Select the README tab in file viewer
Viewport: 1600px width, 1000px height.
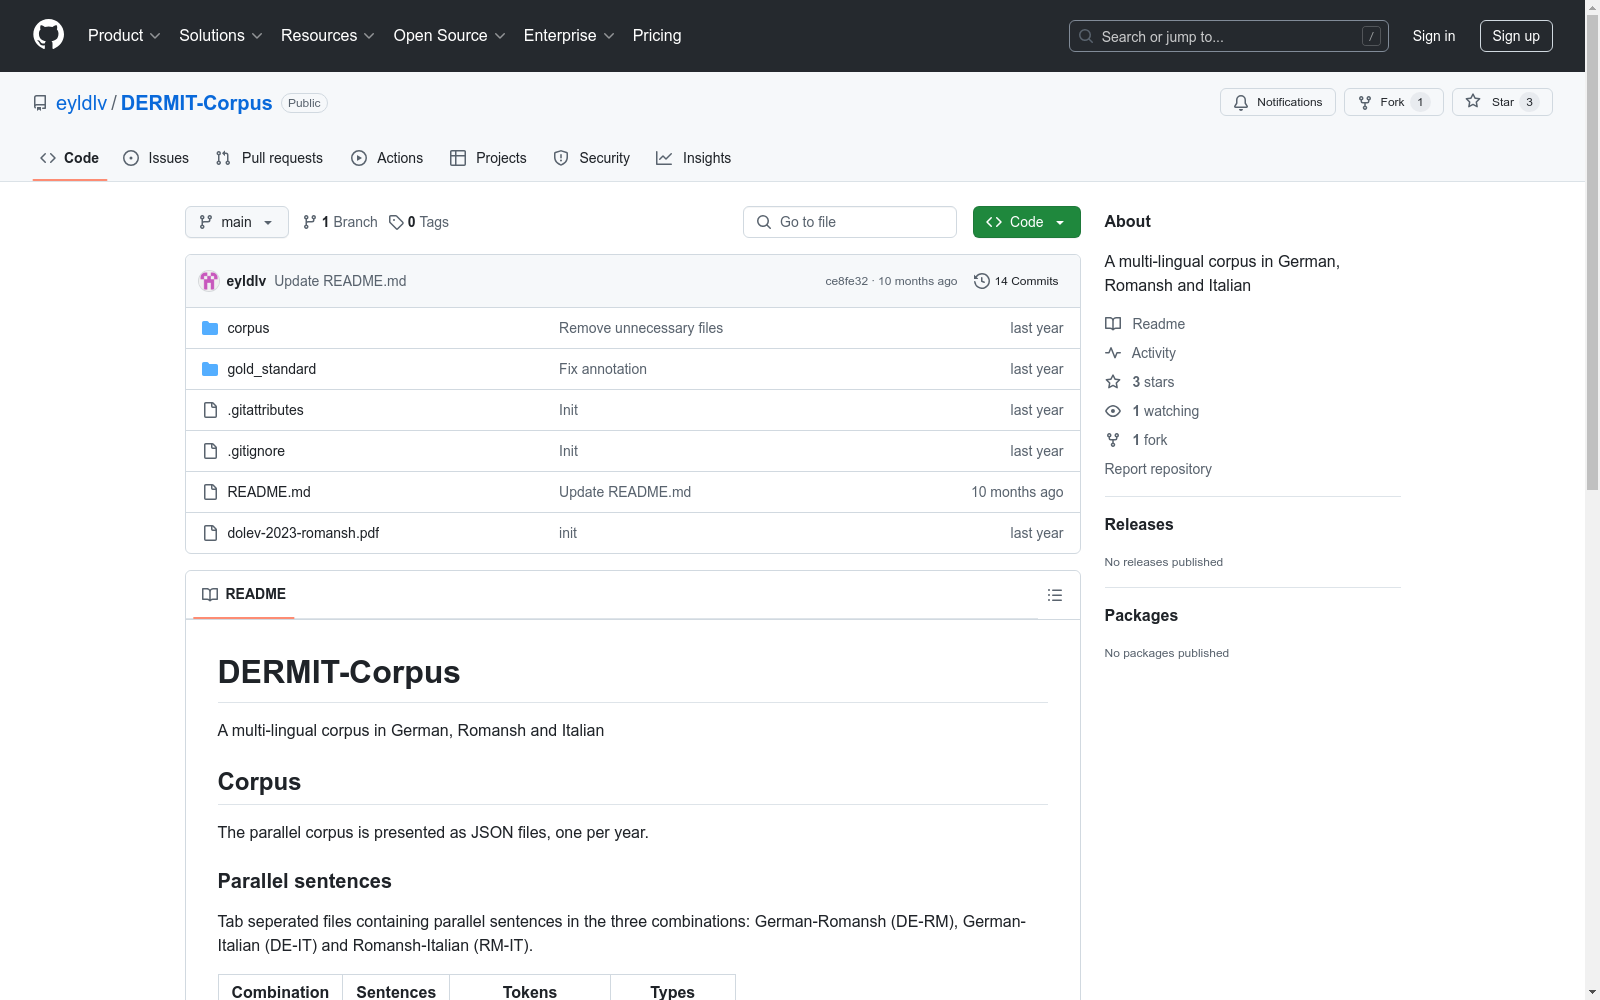(244, 594)
